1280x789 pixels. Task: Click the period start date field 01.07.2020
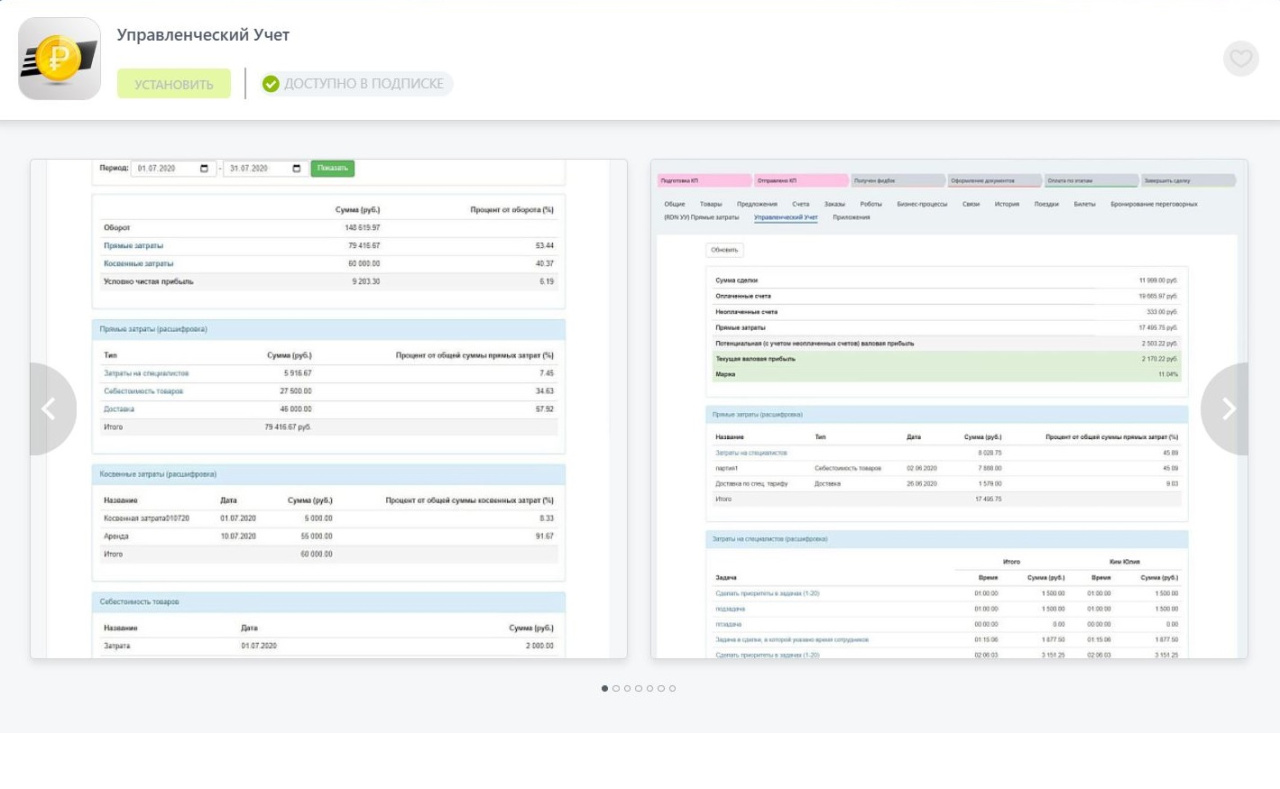173,169
